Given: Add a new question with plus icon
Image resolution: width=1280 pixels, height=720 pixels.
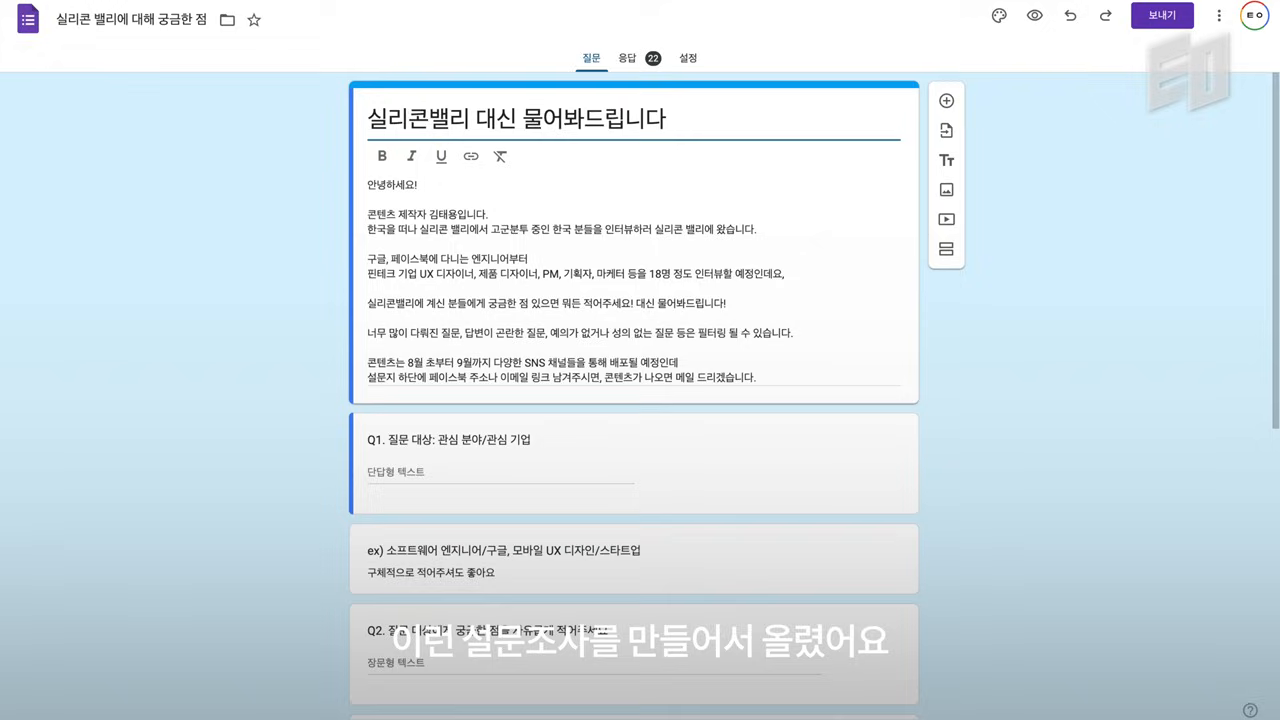Looking at the screenshot, I should click(946, 101).
